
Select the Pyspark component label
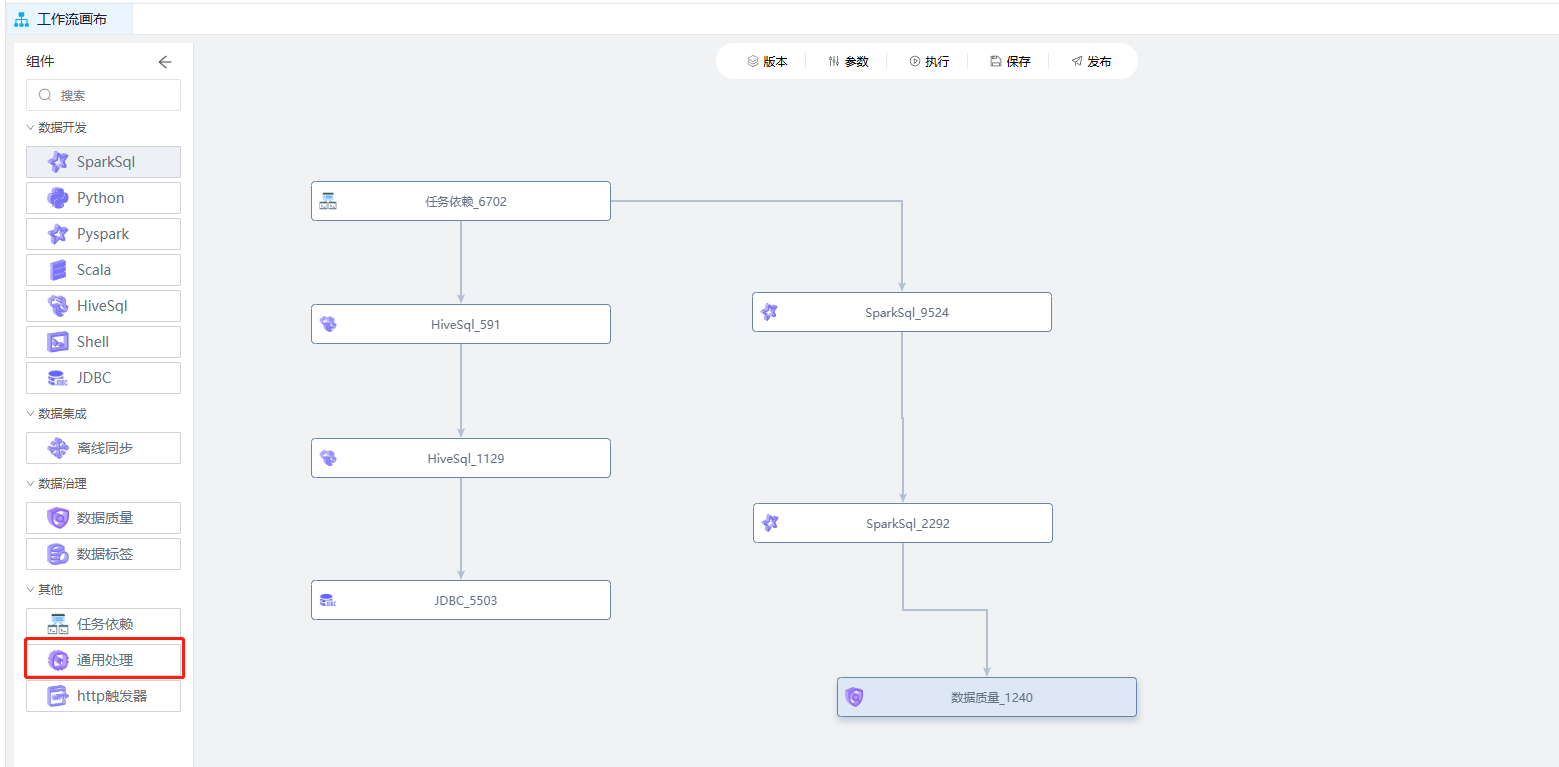coord(103,234)
